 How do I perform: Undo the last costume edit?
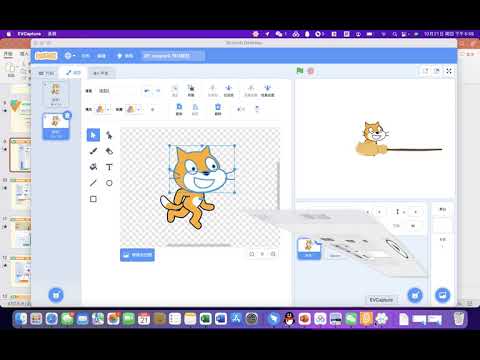click(147, 91)
